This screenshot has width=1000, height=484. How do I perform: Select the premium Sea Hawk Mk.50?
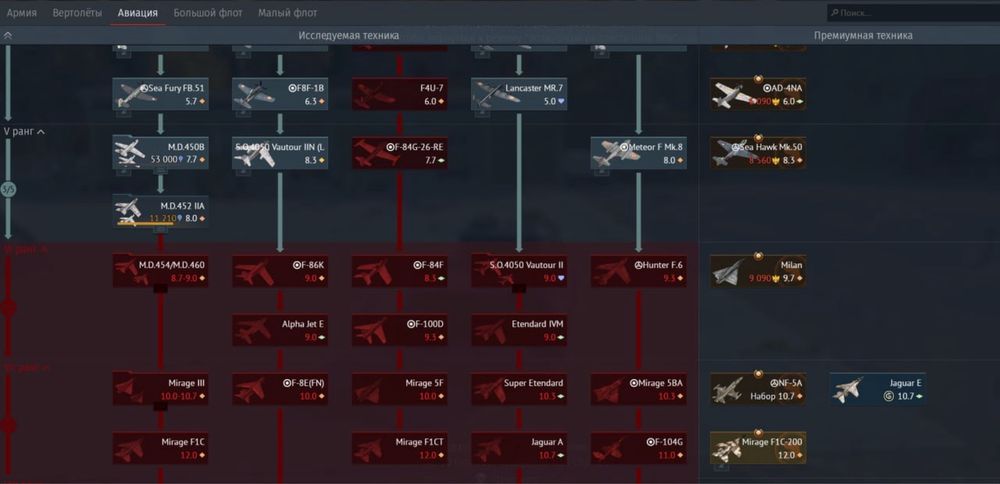point(758,153)
